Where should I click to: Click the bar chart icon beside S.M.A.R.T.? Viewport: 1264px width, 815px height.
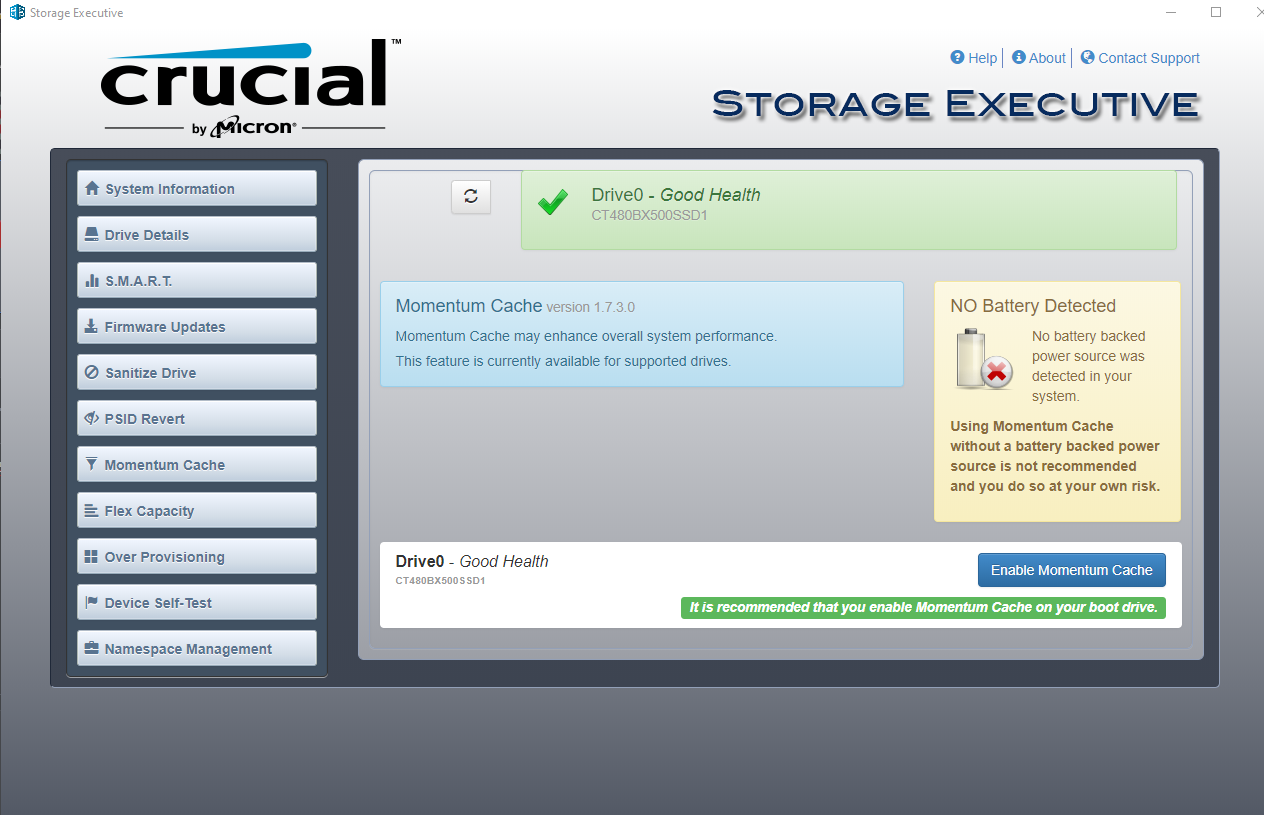[92, 280]
